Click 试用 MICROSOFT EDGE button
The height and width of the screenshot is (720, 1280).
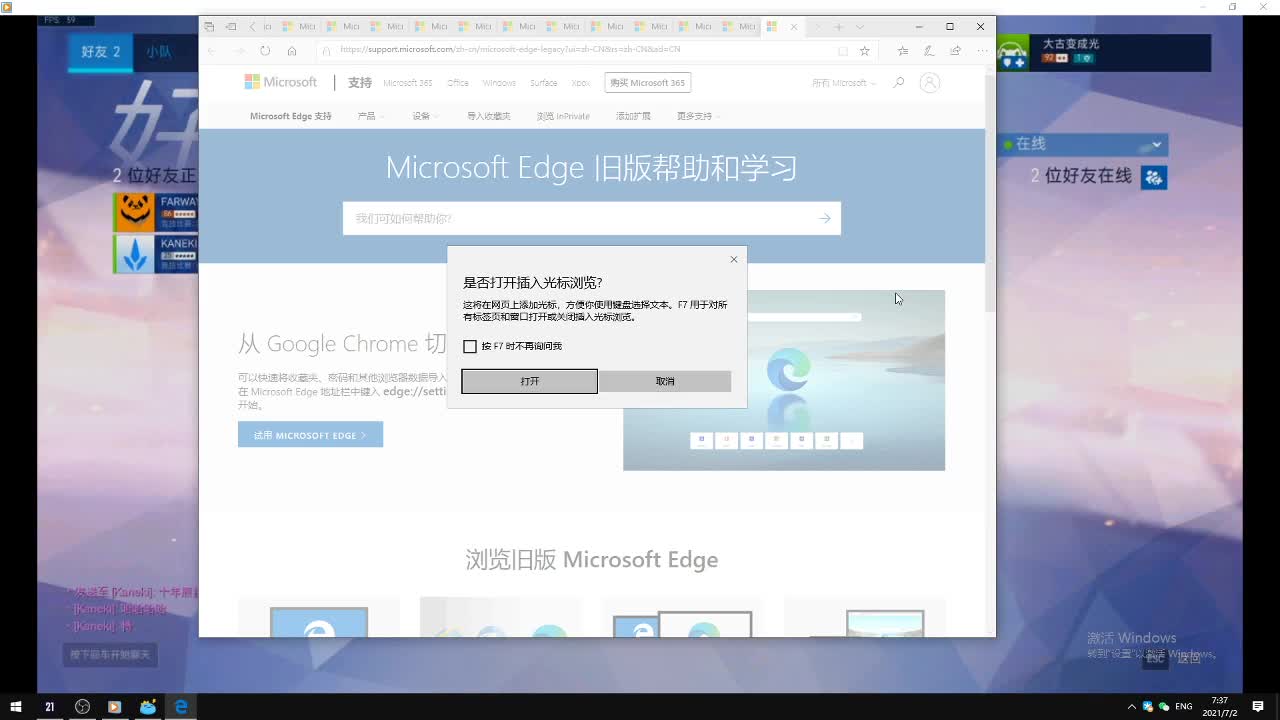click(x=310, y=435)
